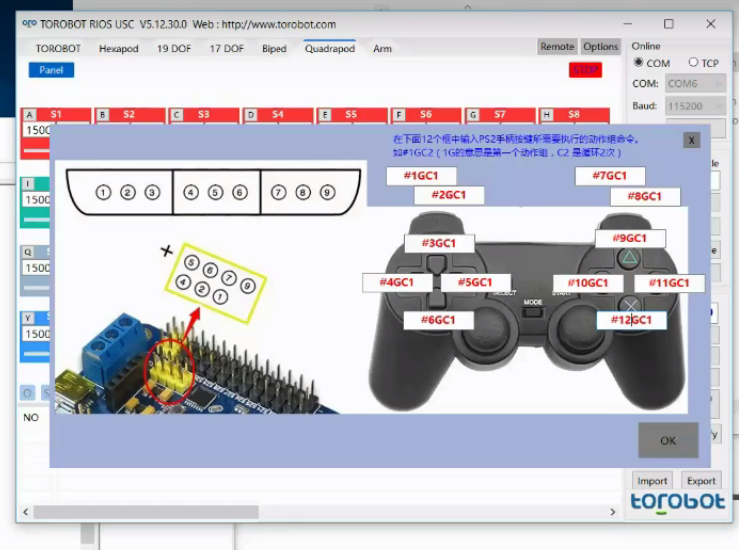The image size is (739, 550).
Task: Click the H label of servo S8
Action: pyautogui.click(x=547, y=115)
